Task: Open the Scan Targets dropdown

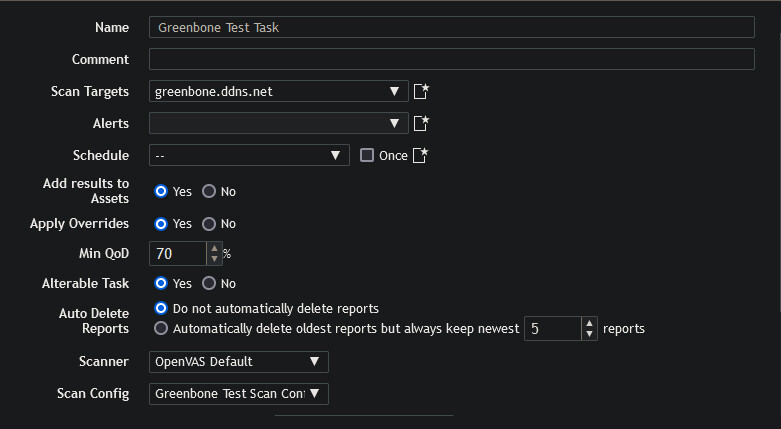Action: pos(278,91)
